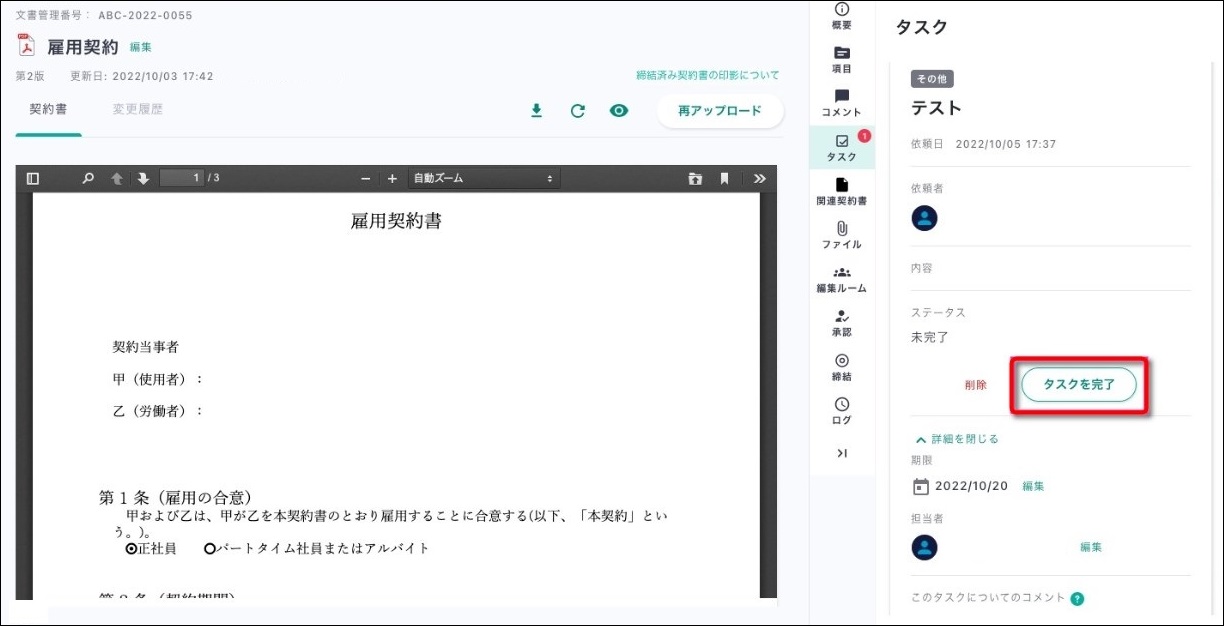This screenshot has height=626, width=1224.
Task: Click the タスクを完了 button
Action: point(1078,385)
